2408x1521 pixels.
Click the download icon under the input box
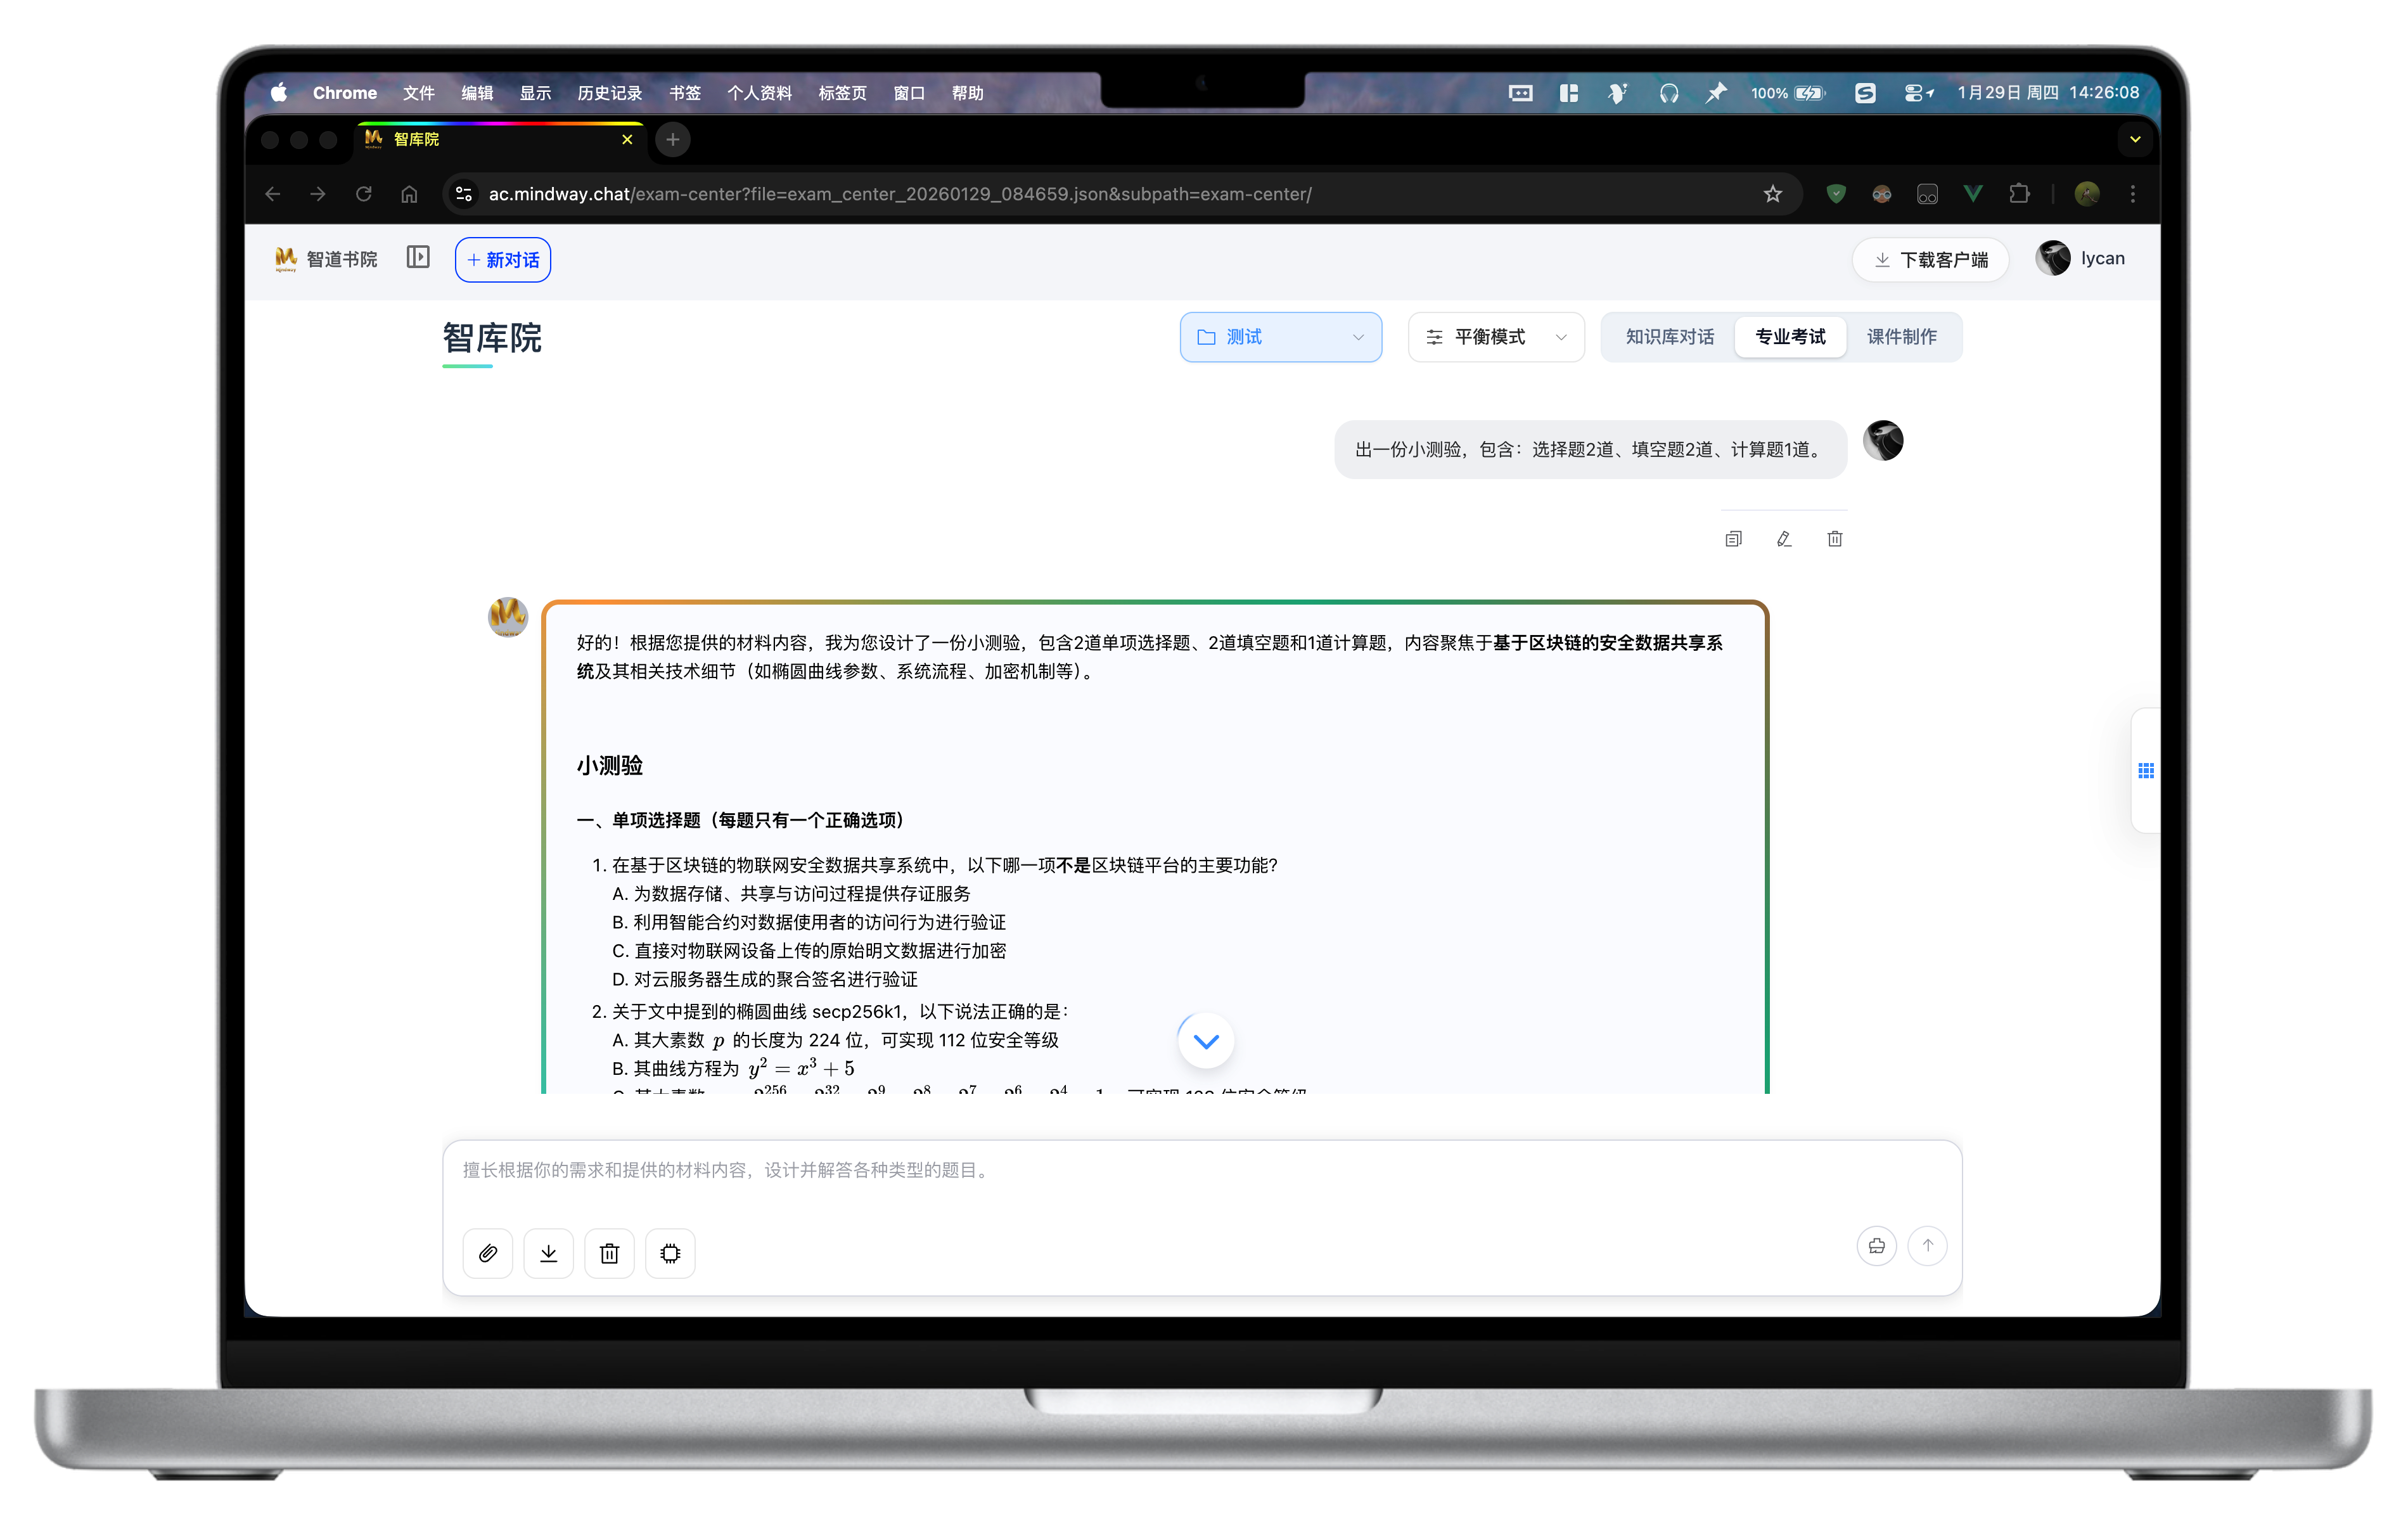[x=549, y=1253]
